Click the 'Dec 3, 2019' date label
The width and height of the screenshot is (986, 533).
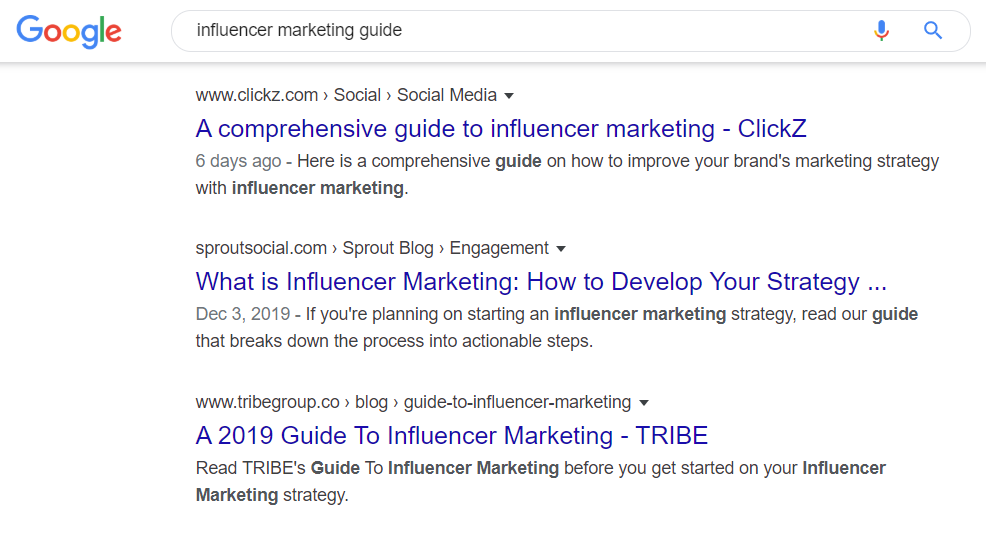tap(243, 314)
